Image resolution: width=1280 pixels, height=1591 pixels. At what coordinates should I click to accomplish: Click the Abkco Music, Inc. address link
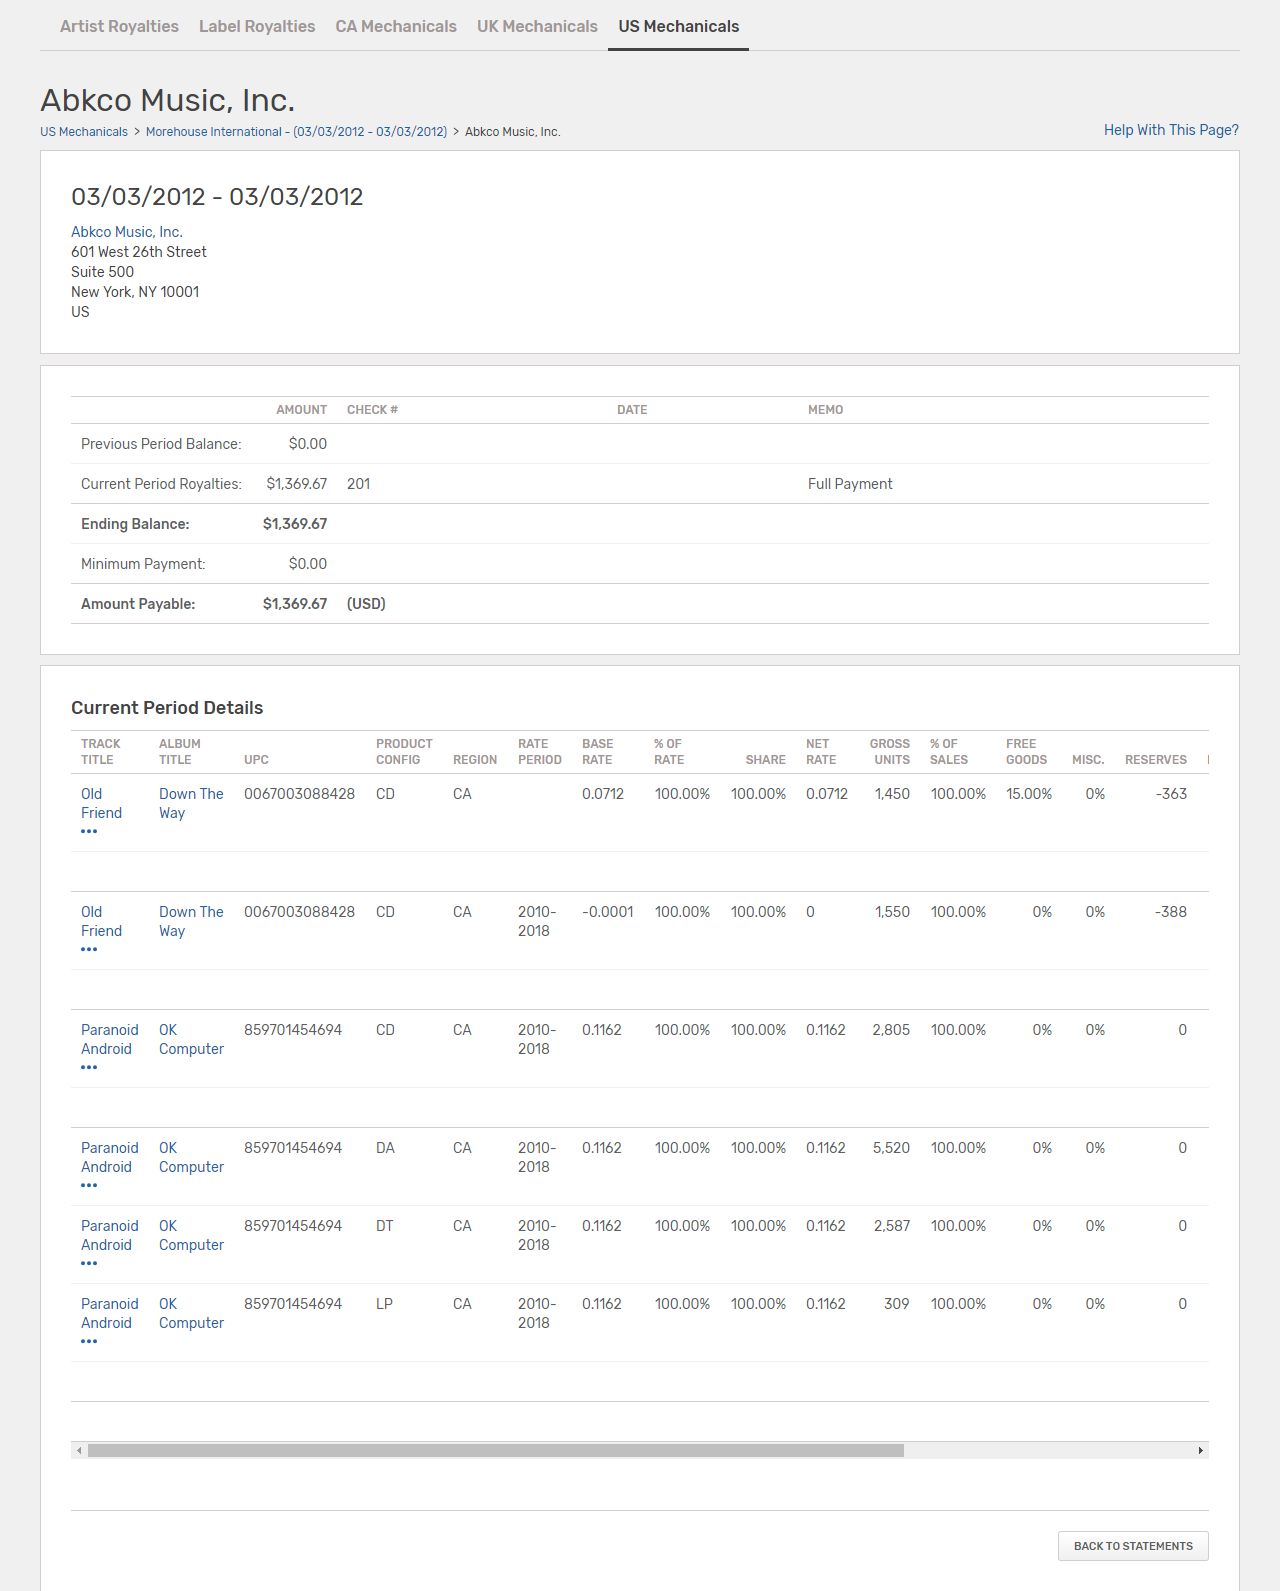[x=127, y=232]
